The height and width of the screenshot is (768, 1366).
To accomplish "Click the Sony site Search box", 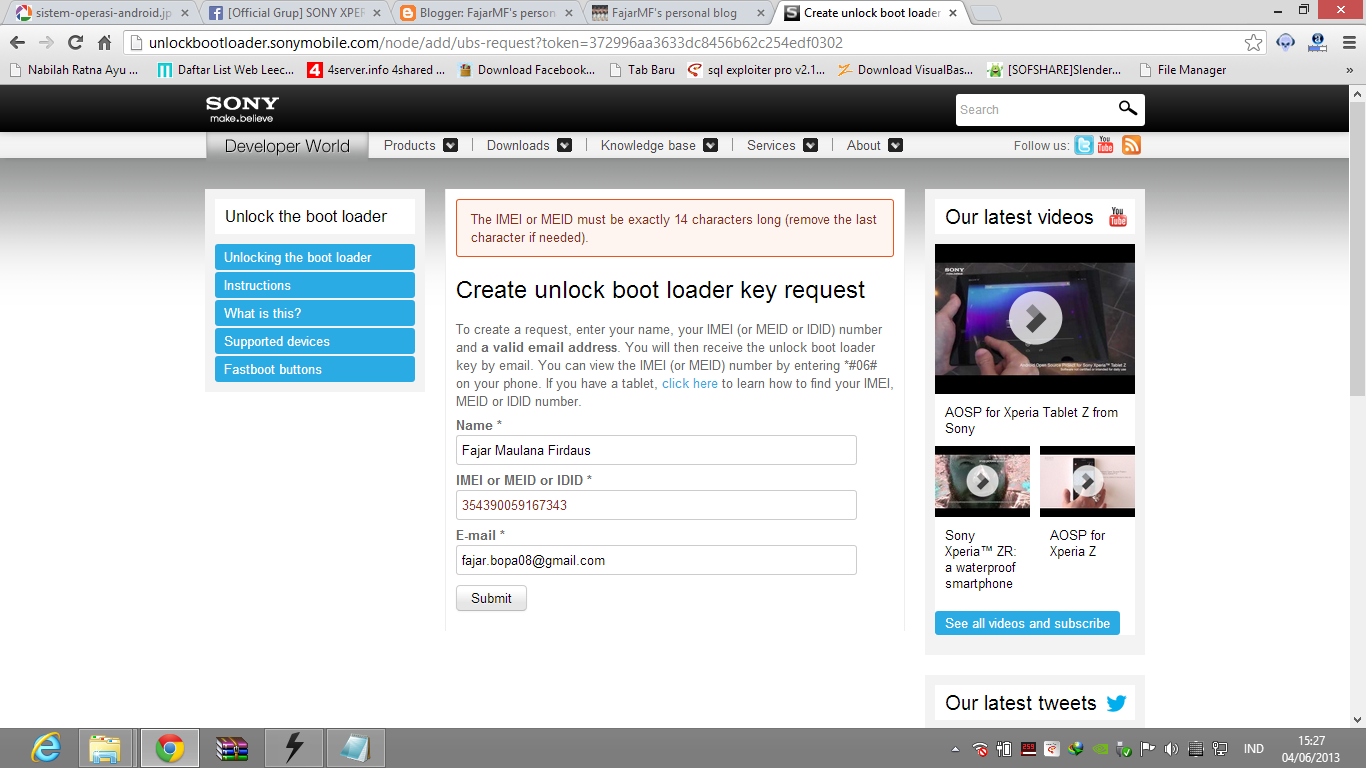I will click(1035, 109).
